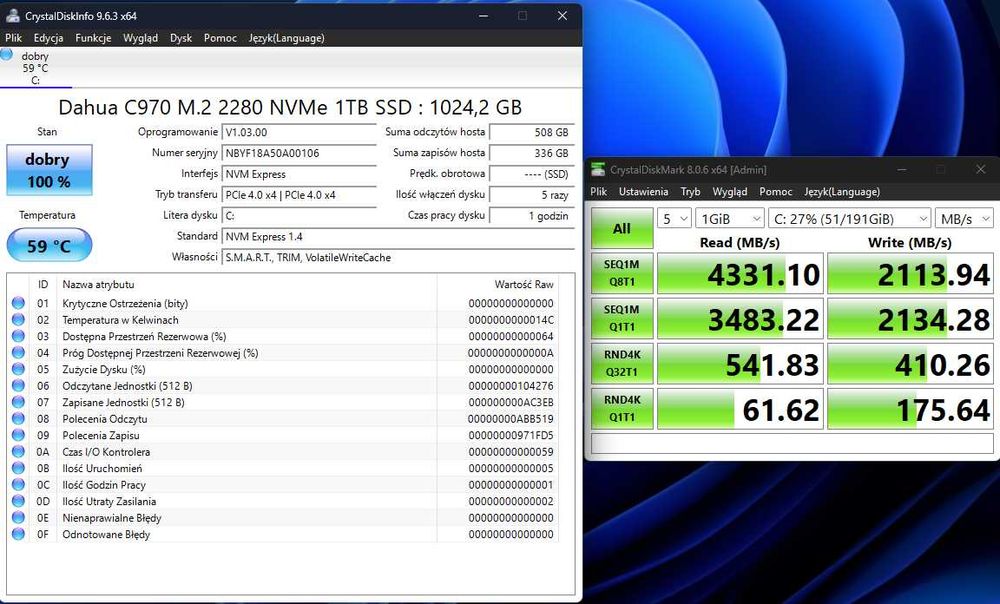Click status orb for attribute 04 Próg Dostępnej Przestrzeni
Image resolution: width=1000 pixels, height=604 pixels.
tap(18, 353)
